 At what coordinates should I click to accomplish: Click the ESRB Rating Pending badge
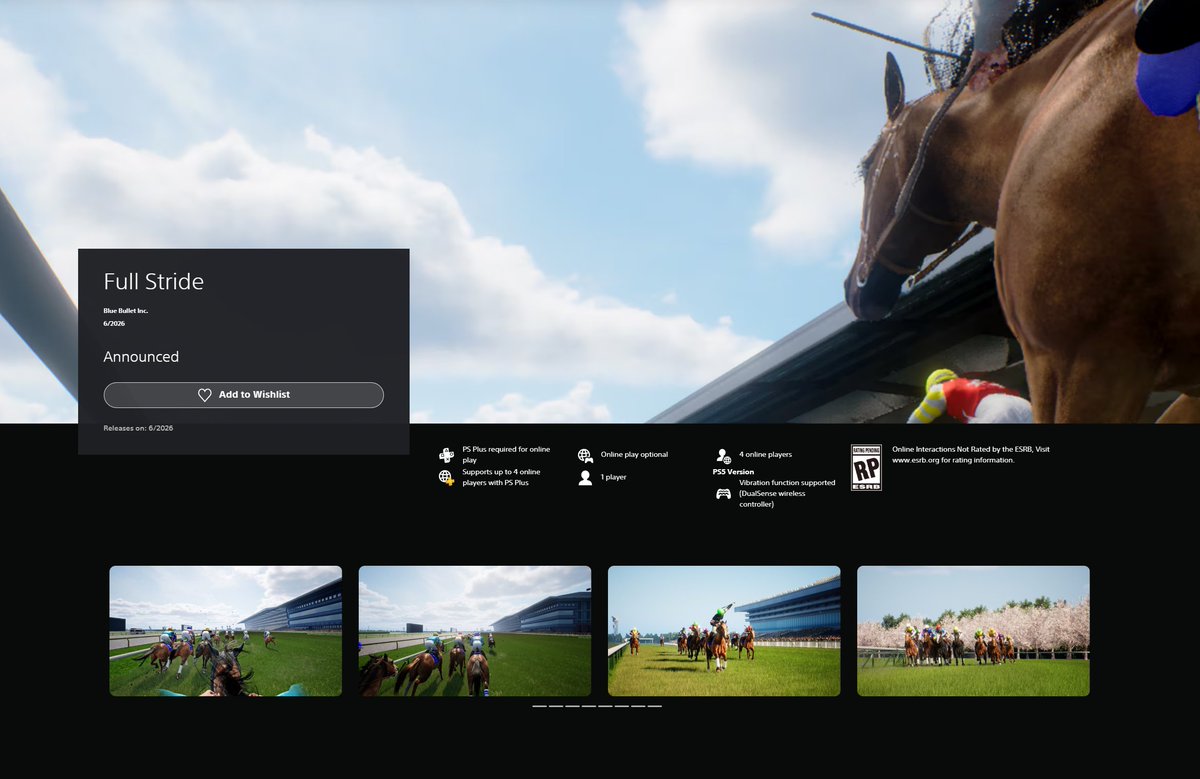point(866,467)
